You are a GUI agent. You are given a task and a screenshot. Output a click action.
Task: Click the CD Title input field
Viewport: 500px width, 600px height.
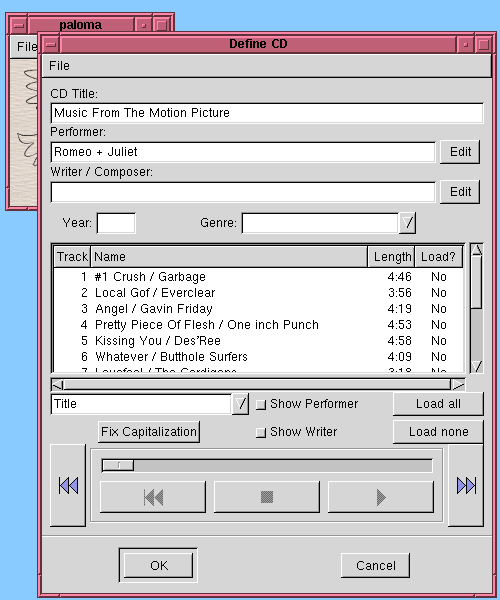coord(267,113)
